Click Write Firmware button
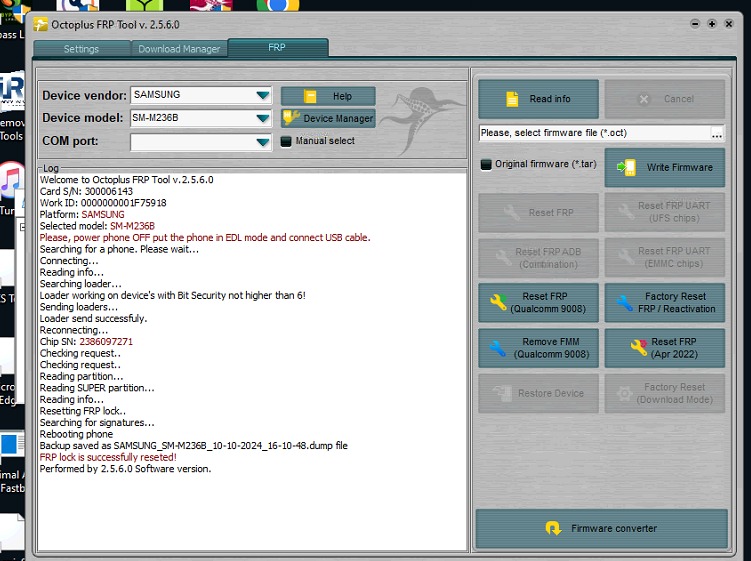The height and width of the screenshot is (561, 751). [x=665, y=168]
